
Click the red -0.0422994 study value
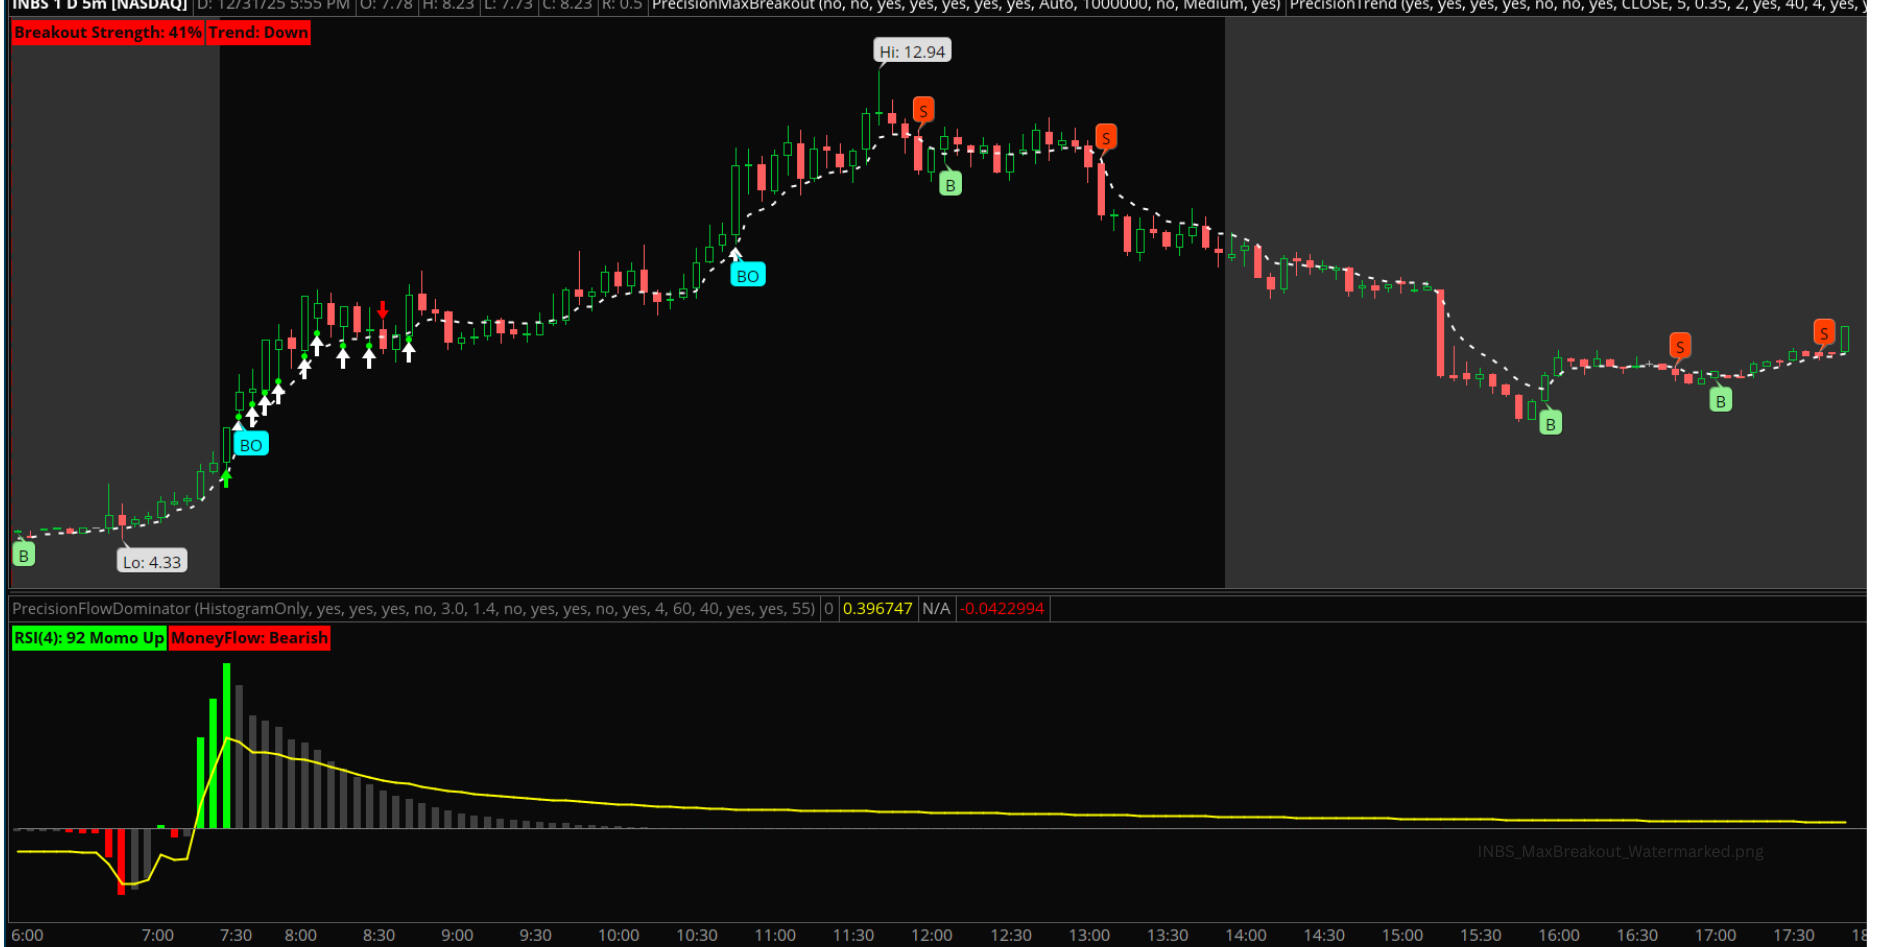pyautogui.click(x=1003, y=609)
